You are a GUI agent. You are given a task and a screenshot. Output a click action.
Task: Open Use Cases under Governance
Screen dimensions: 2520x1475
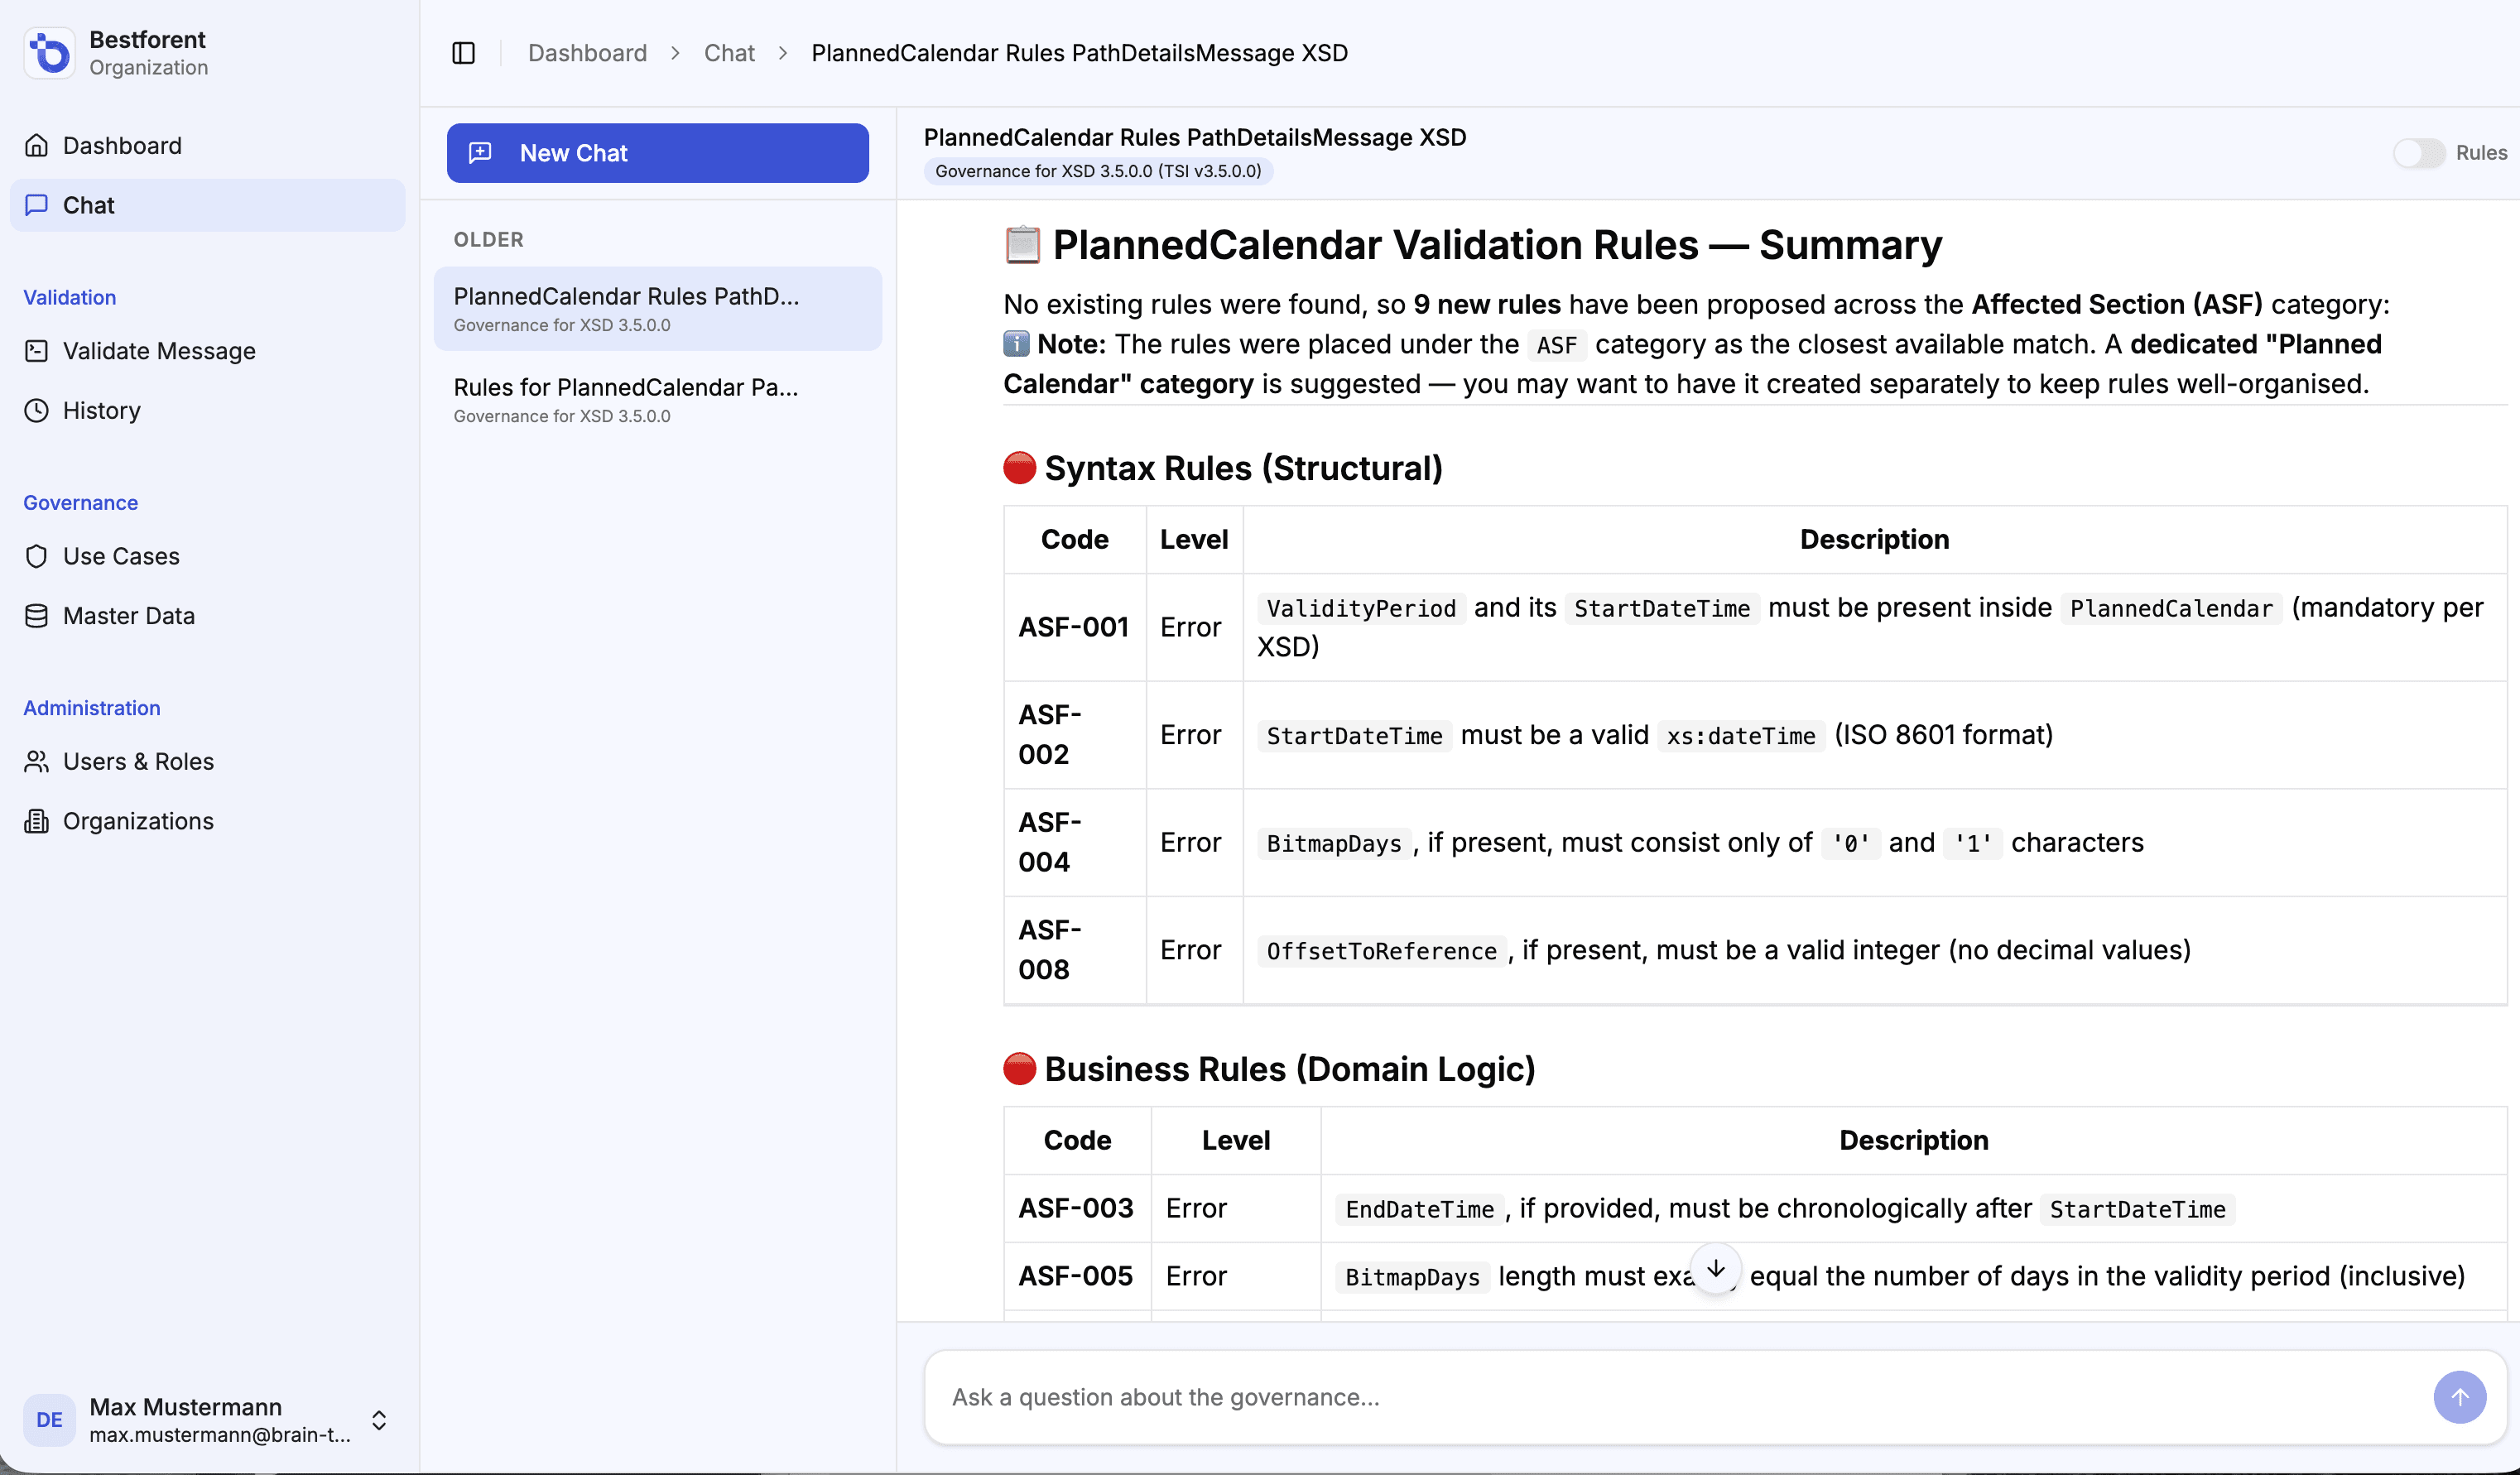[x=120, y=556]
